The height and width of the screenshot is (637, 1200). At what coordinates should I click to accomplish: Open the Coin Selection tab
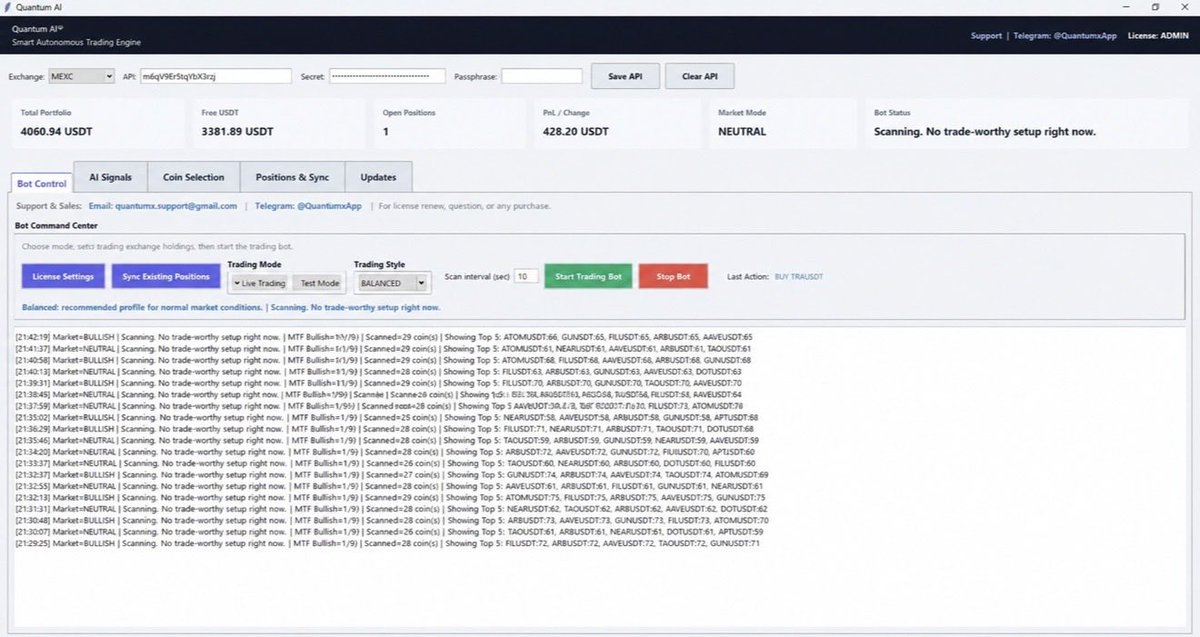click(194, 177)
